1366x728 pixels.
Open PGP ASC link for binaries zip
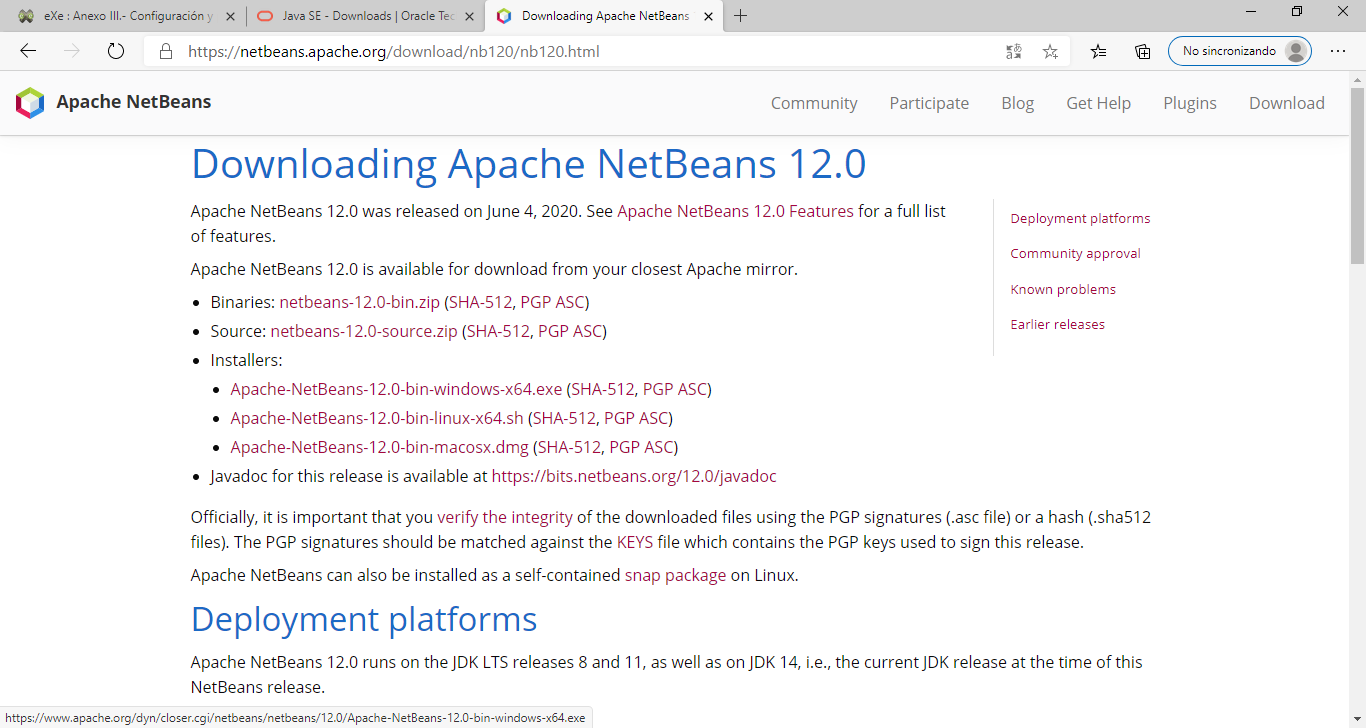point(552,302)
